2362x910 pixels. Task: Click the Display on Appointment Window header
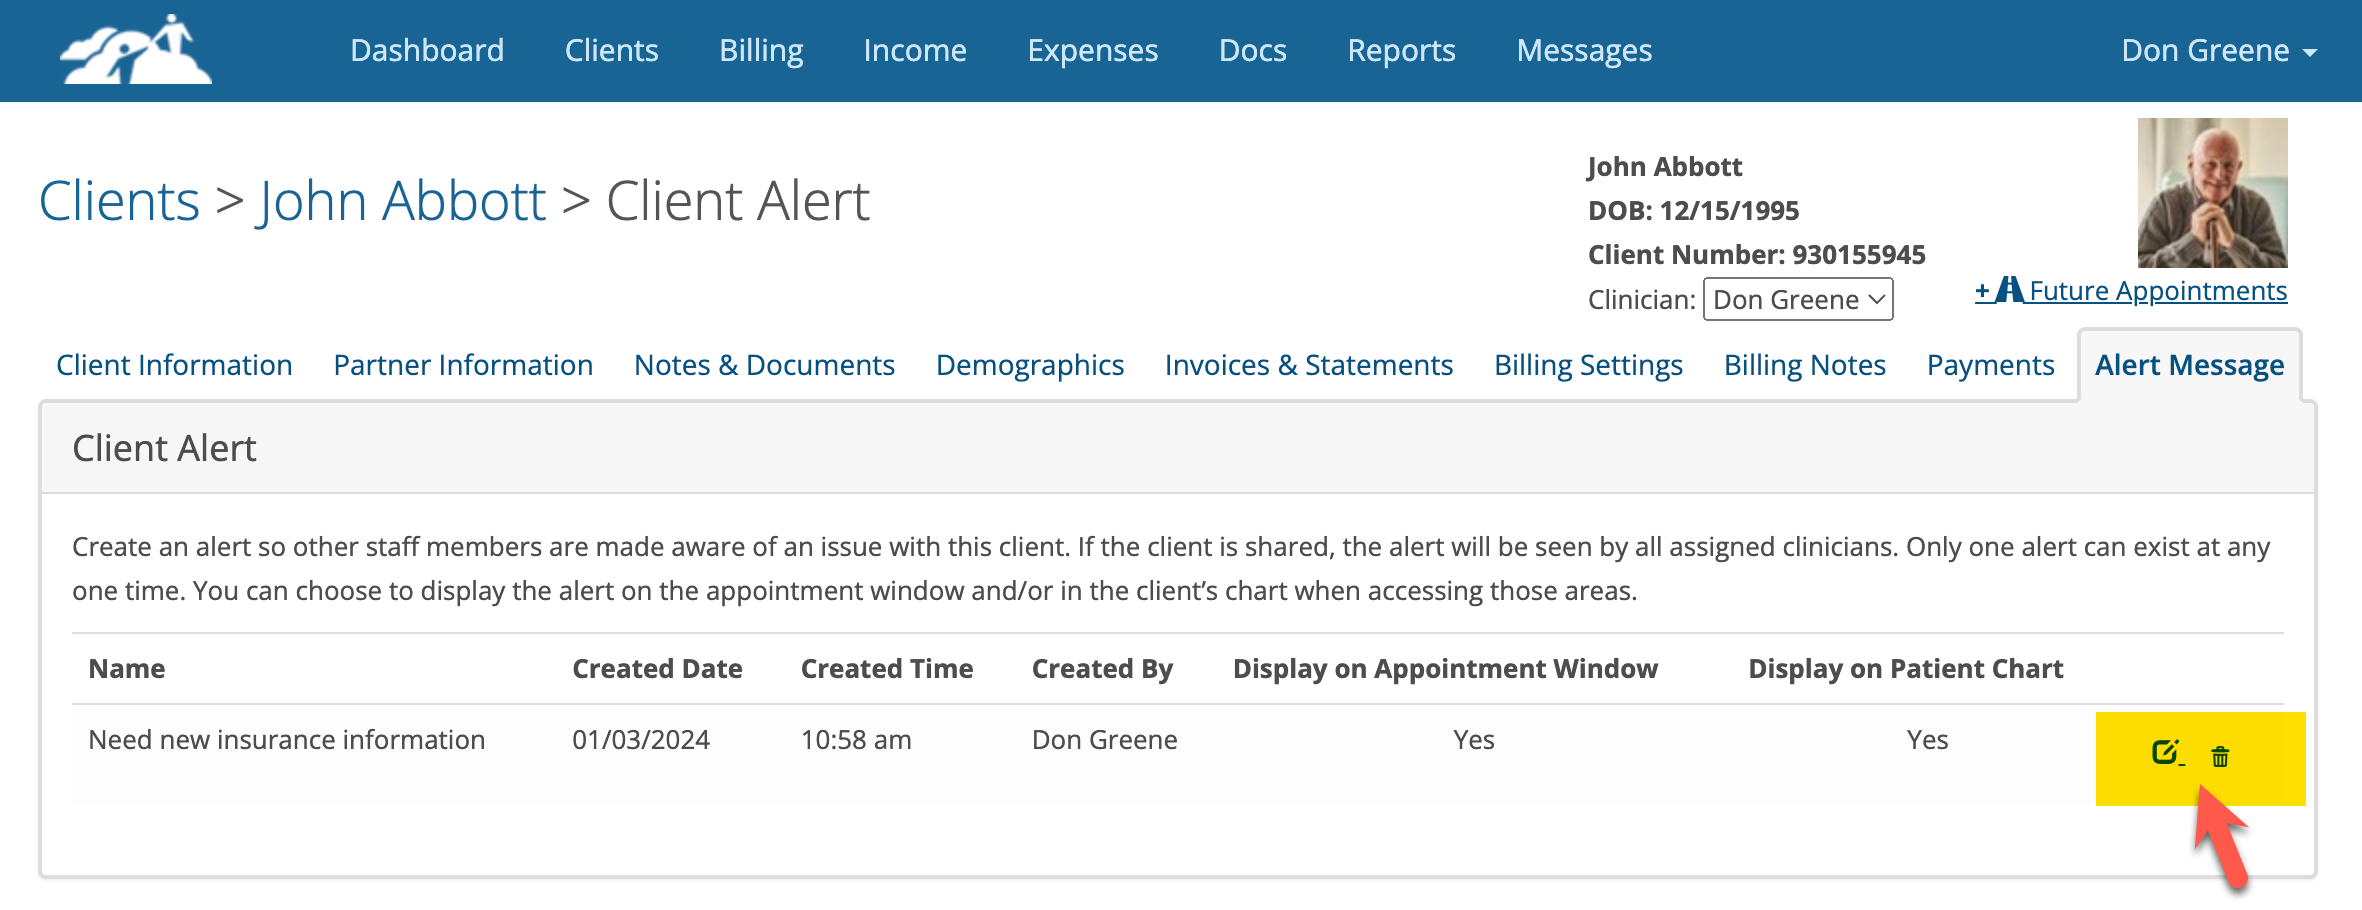pos(1445,669)
